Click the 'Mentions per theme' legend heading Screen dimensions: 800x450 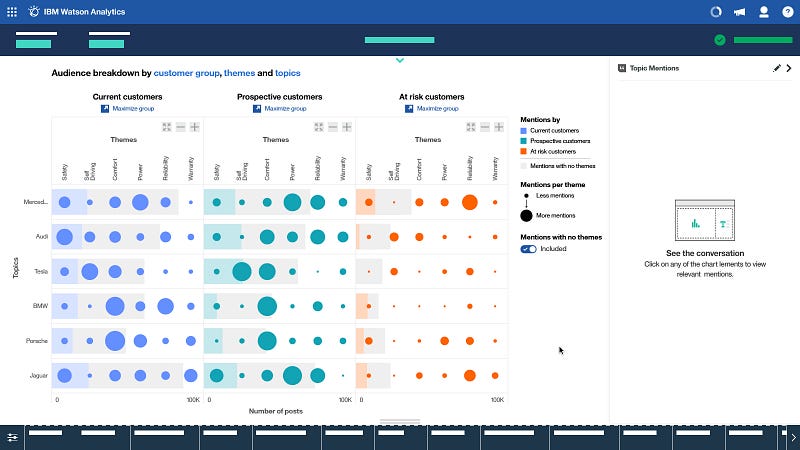coord(553,185)
